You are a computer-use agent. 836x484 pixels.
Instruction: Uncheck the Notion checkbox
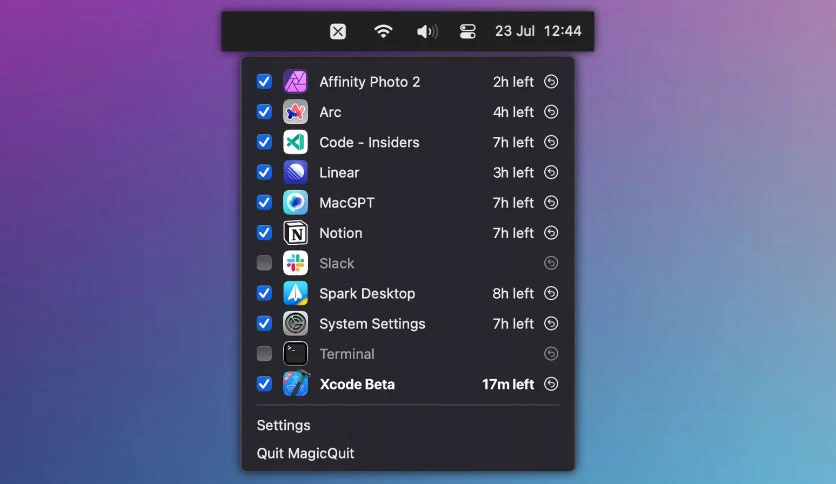[264, 233]
